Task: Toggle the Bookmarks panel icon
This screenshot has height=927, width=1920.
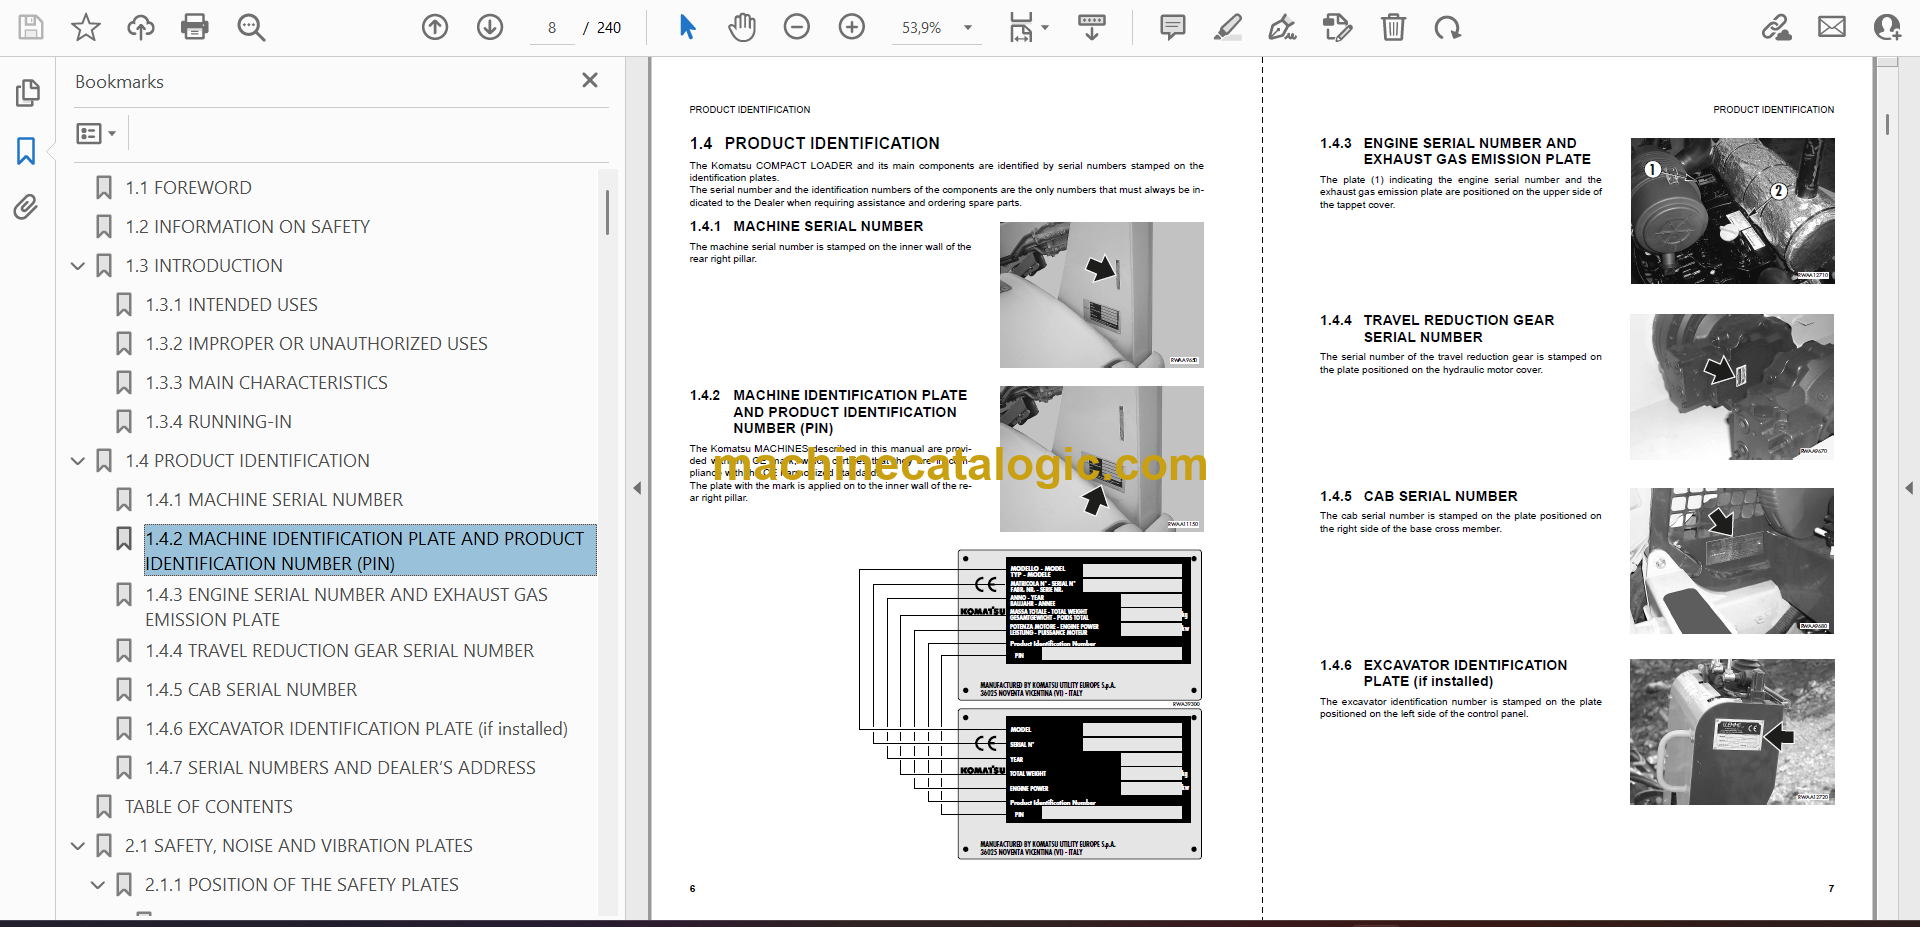Action: tap(27, 151)
